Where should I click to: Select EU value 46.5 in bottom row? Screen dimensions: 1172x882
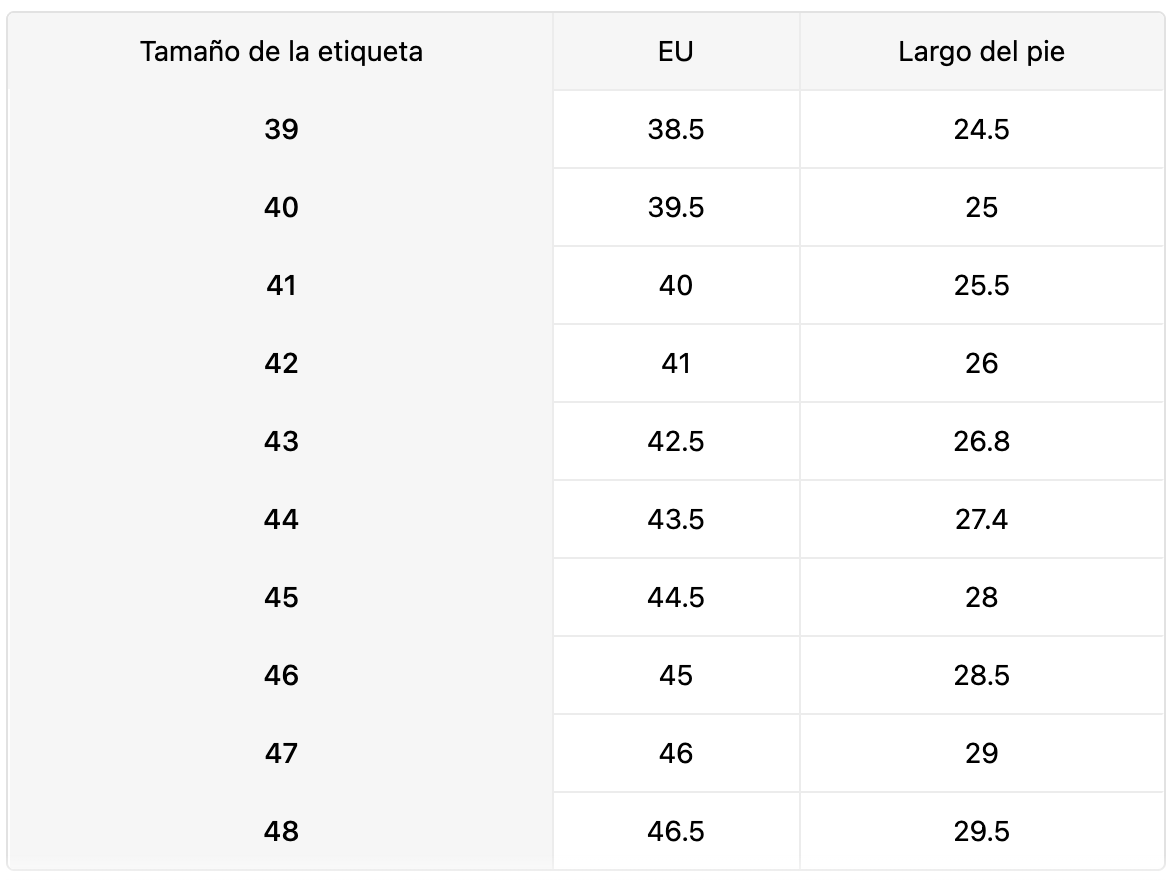[x=676, y=831]
